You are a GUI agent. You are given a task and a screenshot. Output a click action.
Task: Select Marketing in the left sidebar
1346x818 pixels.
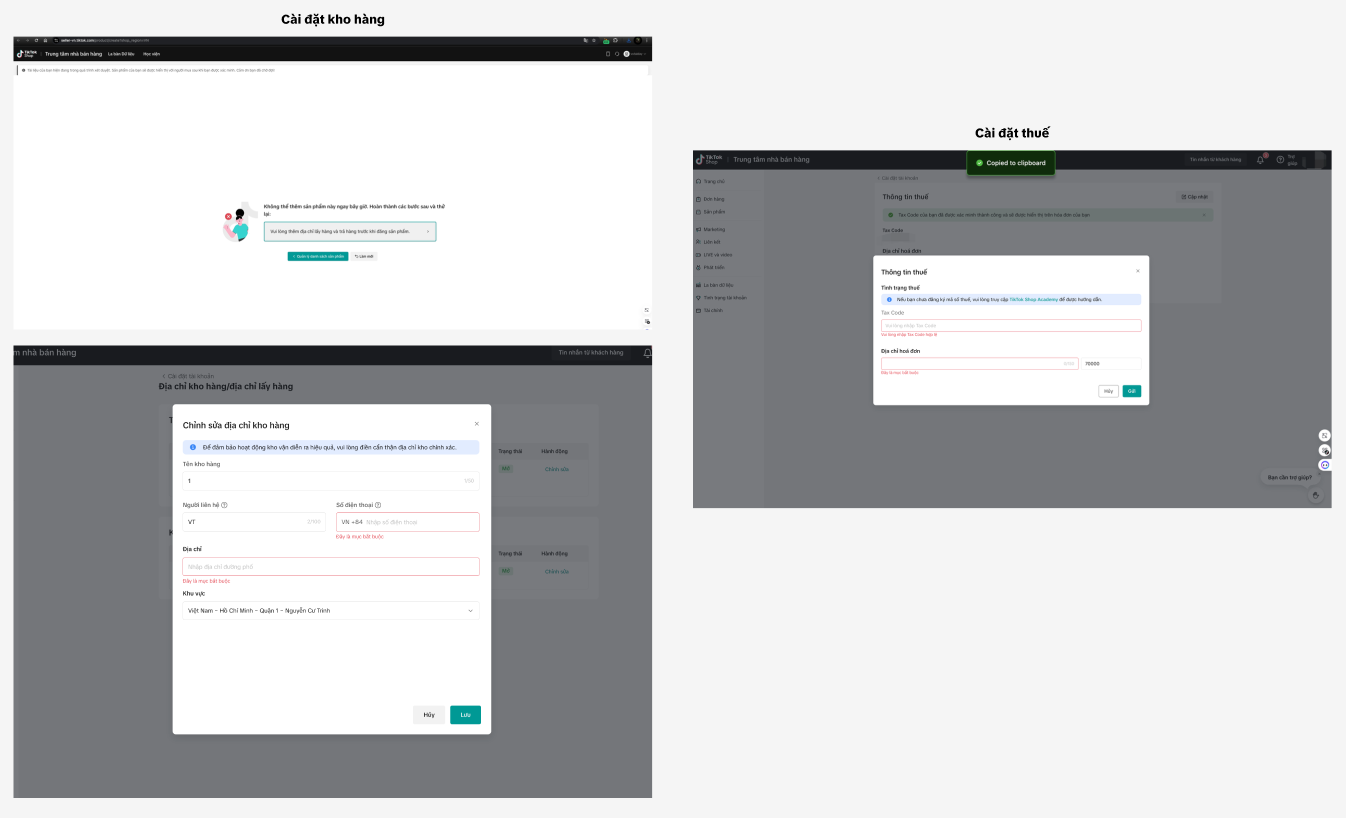[713, 229]
